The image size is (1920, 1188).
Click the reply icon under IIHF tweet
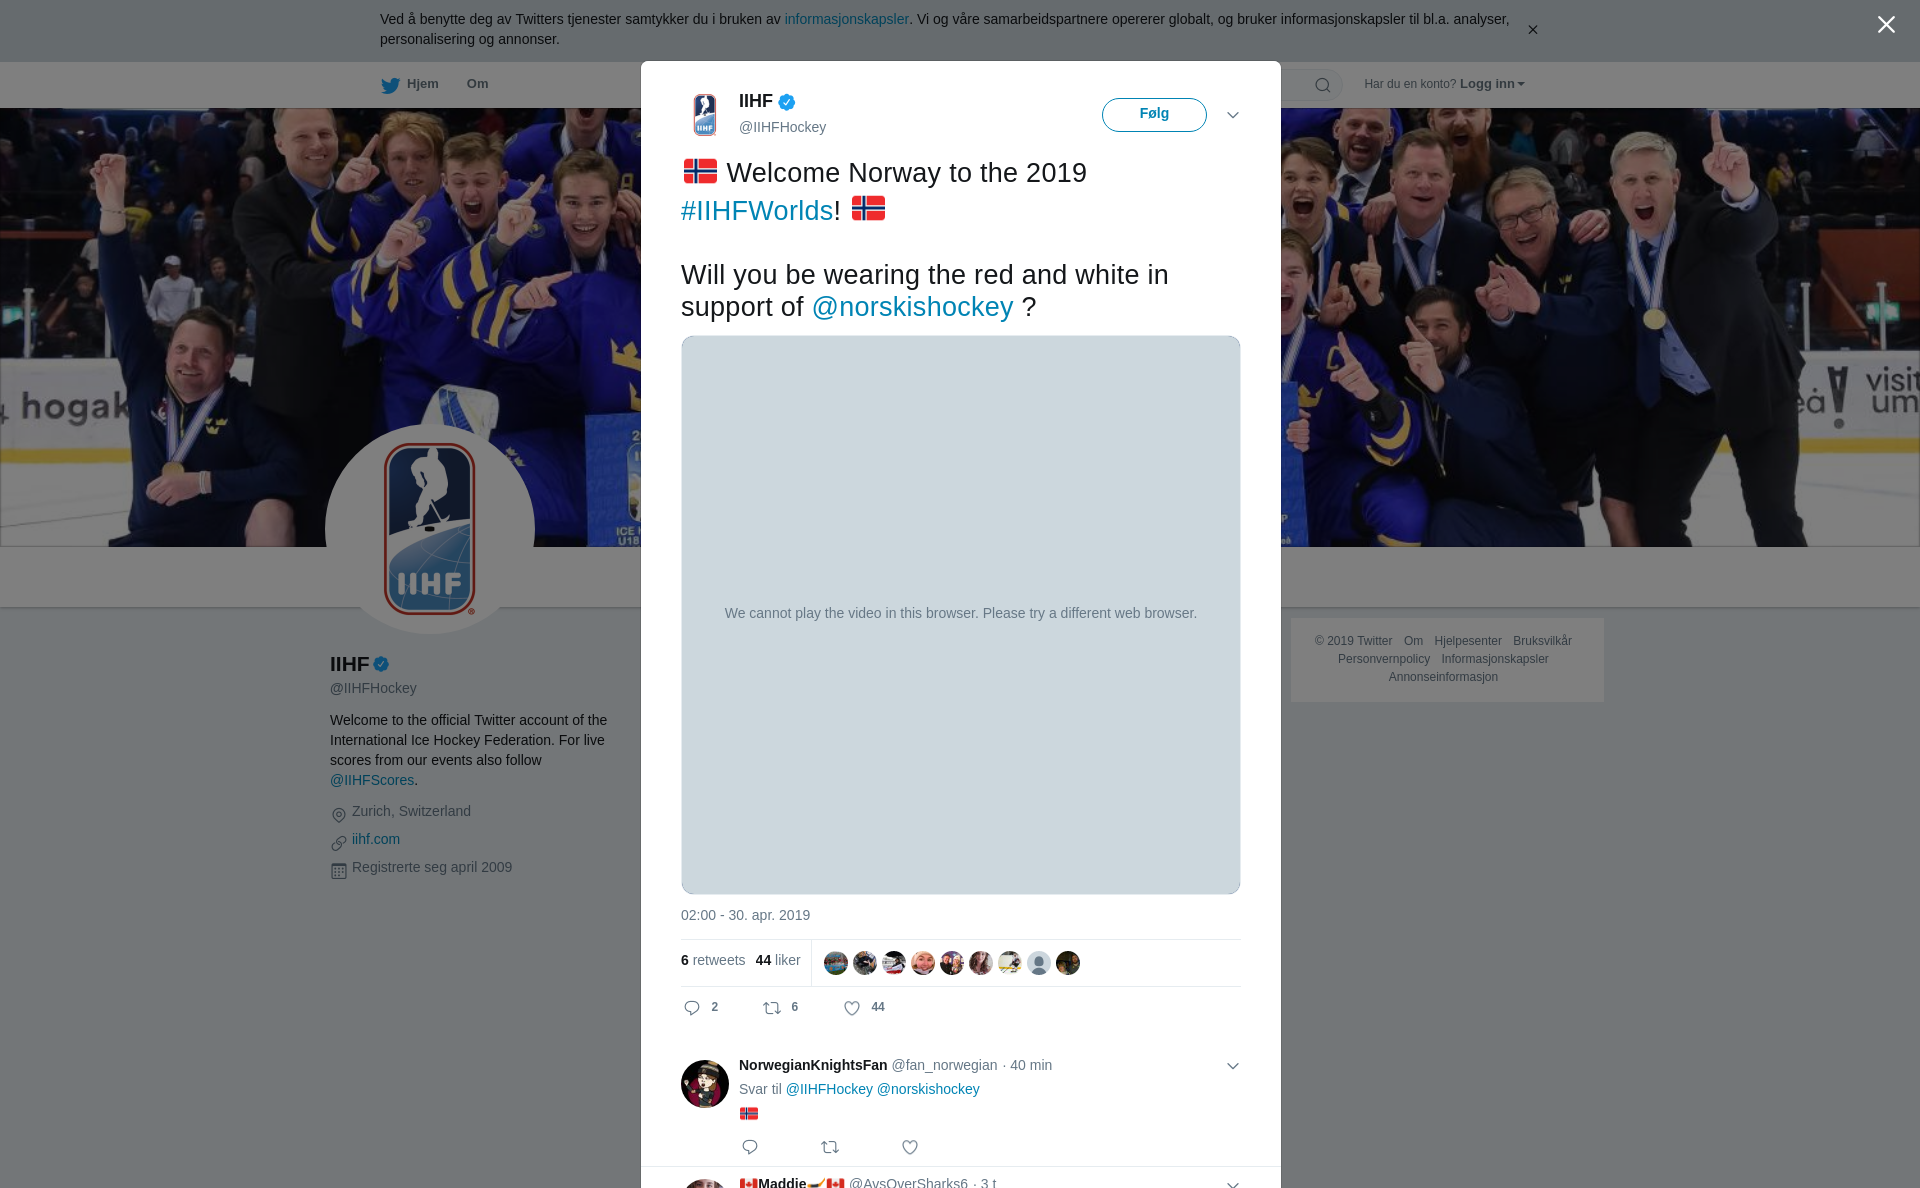692,1008
